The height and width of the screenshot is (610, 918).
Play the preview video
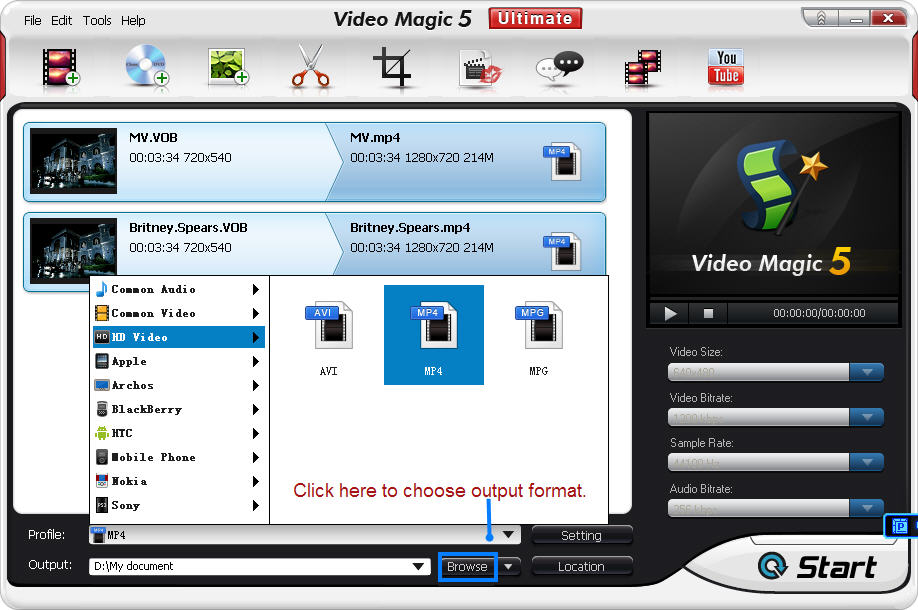coord(670,313)
